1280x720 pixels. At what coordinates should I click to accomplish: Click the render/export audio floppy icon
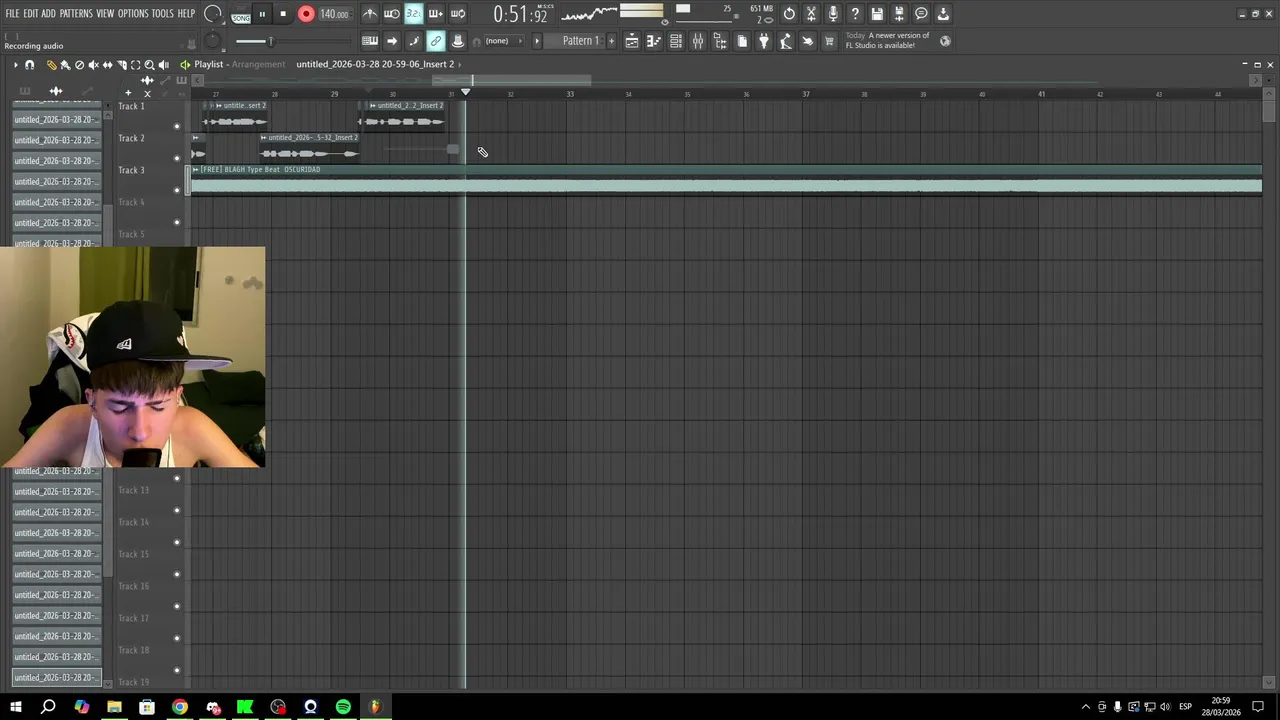point(899,14)
